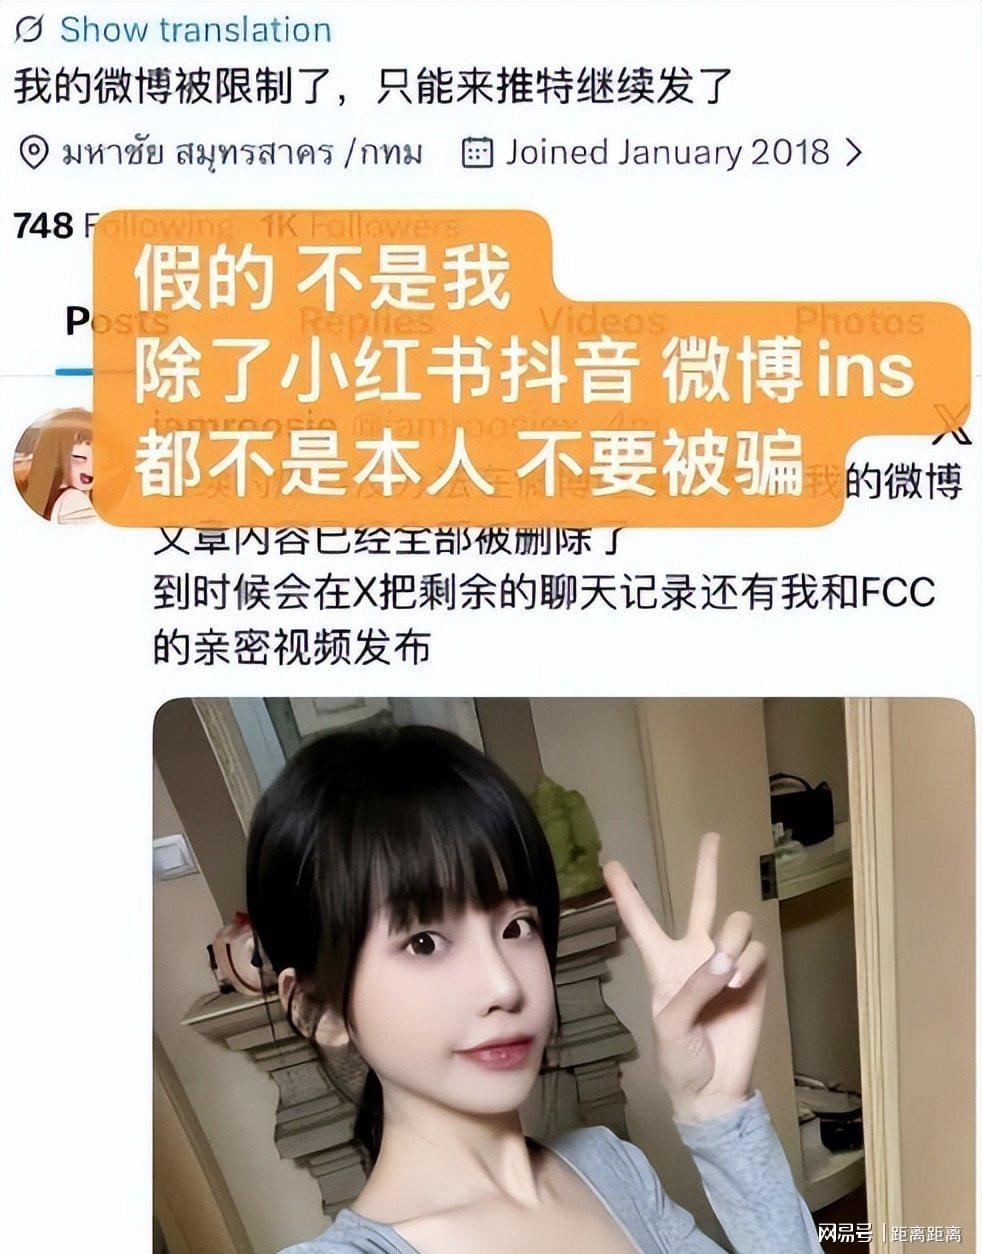Viewport: 982px width, 1254px height.
Task: Open the Photos tab
Action: [x=858, y=321]
